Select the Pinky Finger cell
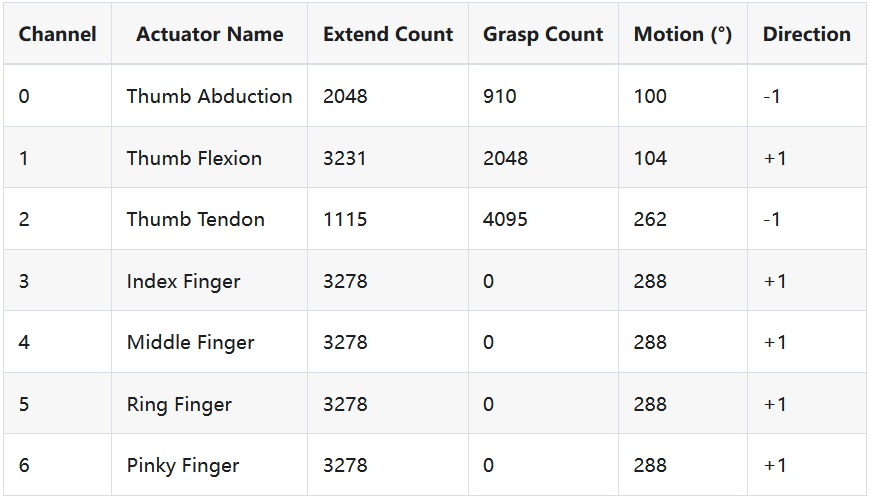Image resolution: width=870 pixels, height=499 pixels. pos(183,465)
